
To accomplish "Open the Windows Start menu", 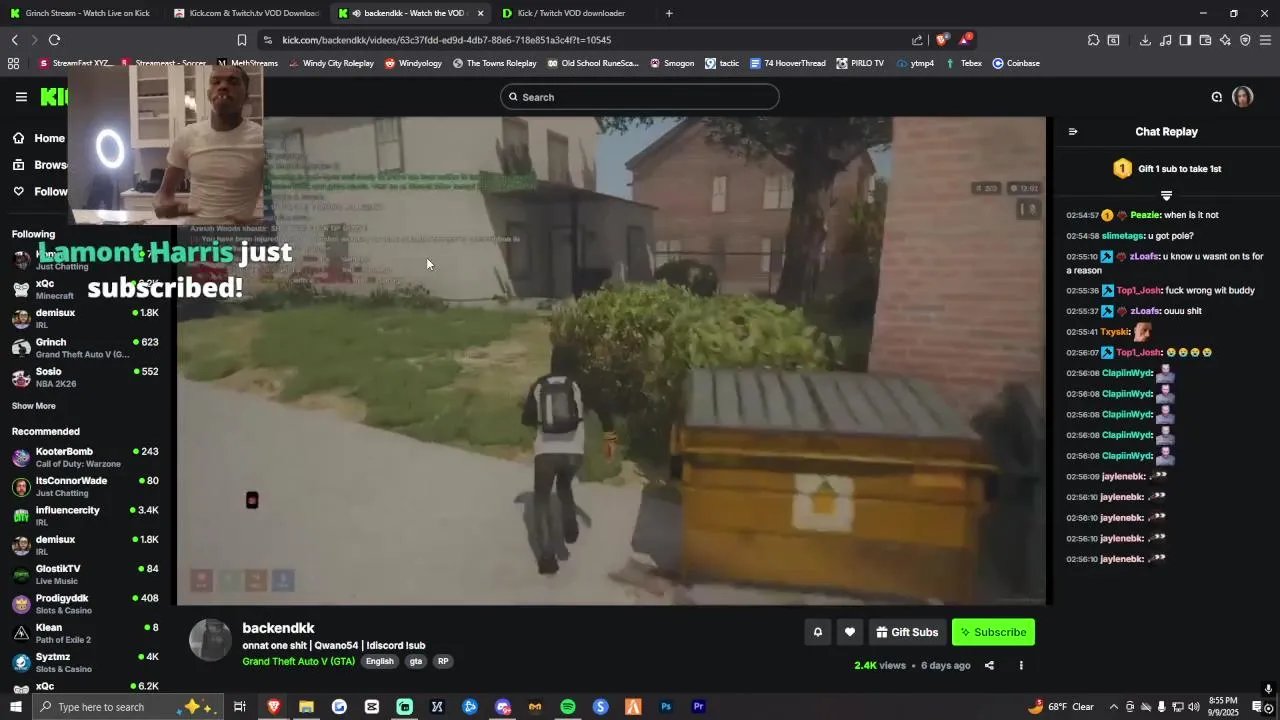I will pyautogui.click(x=15, y=707).
